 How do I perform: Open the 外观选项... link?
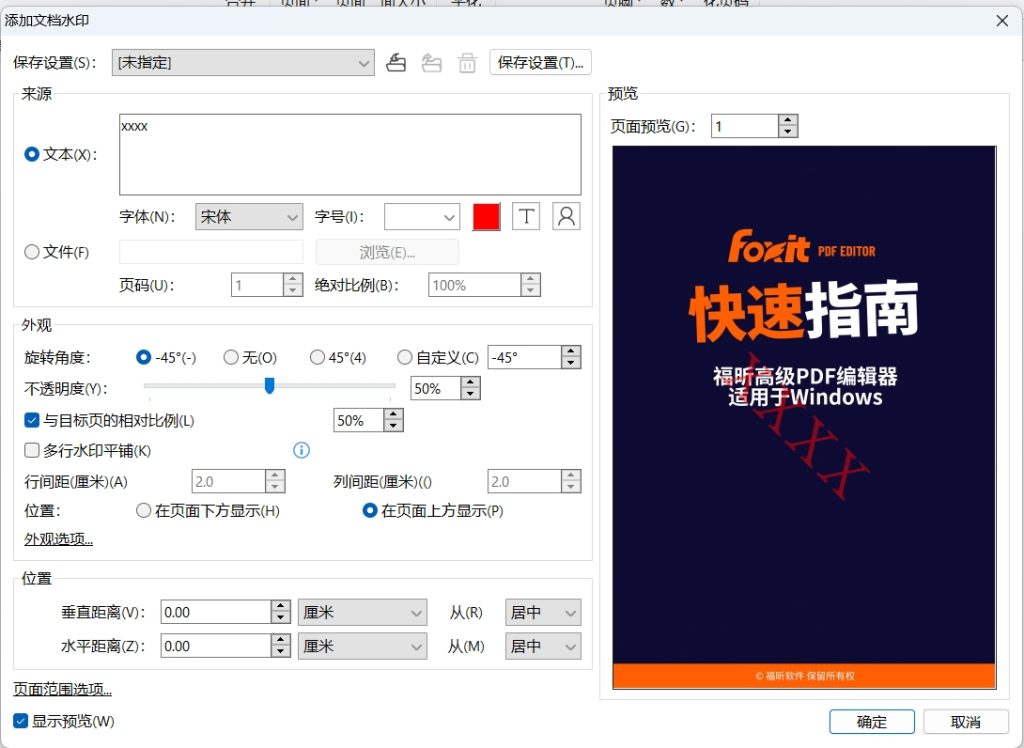pyautogui.click(x=58, y=539)
